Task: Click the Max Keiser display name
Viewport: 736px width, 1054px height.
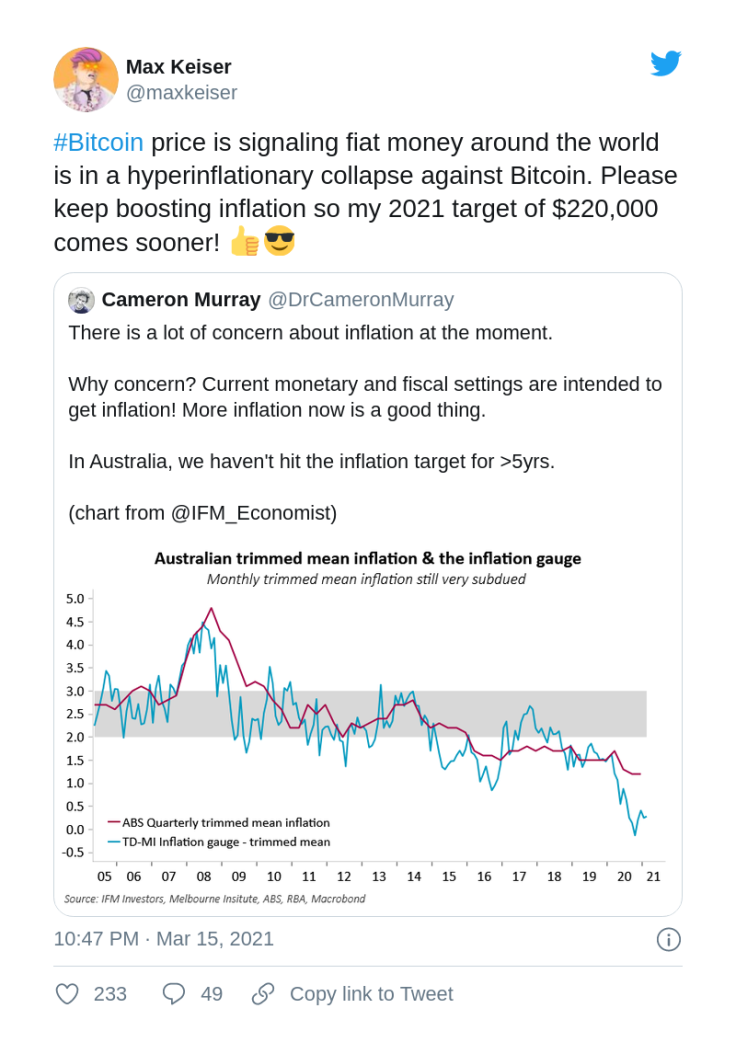Action: click(x=178, y=67)
